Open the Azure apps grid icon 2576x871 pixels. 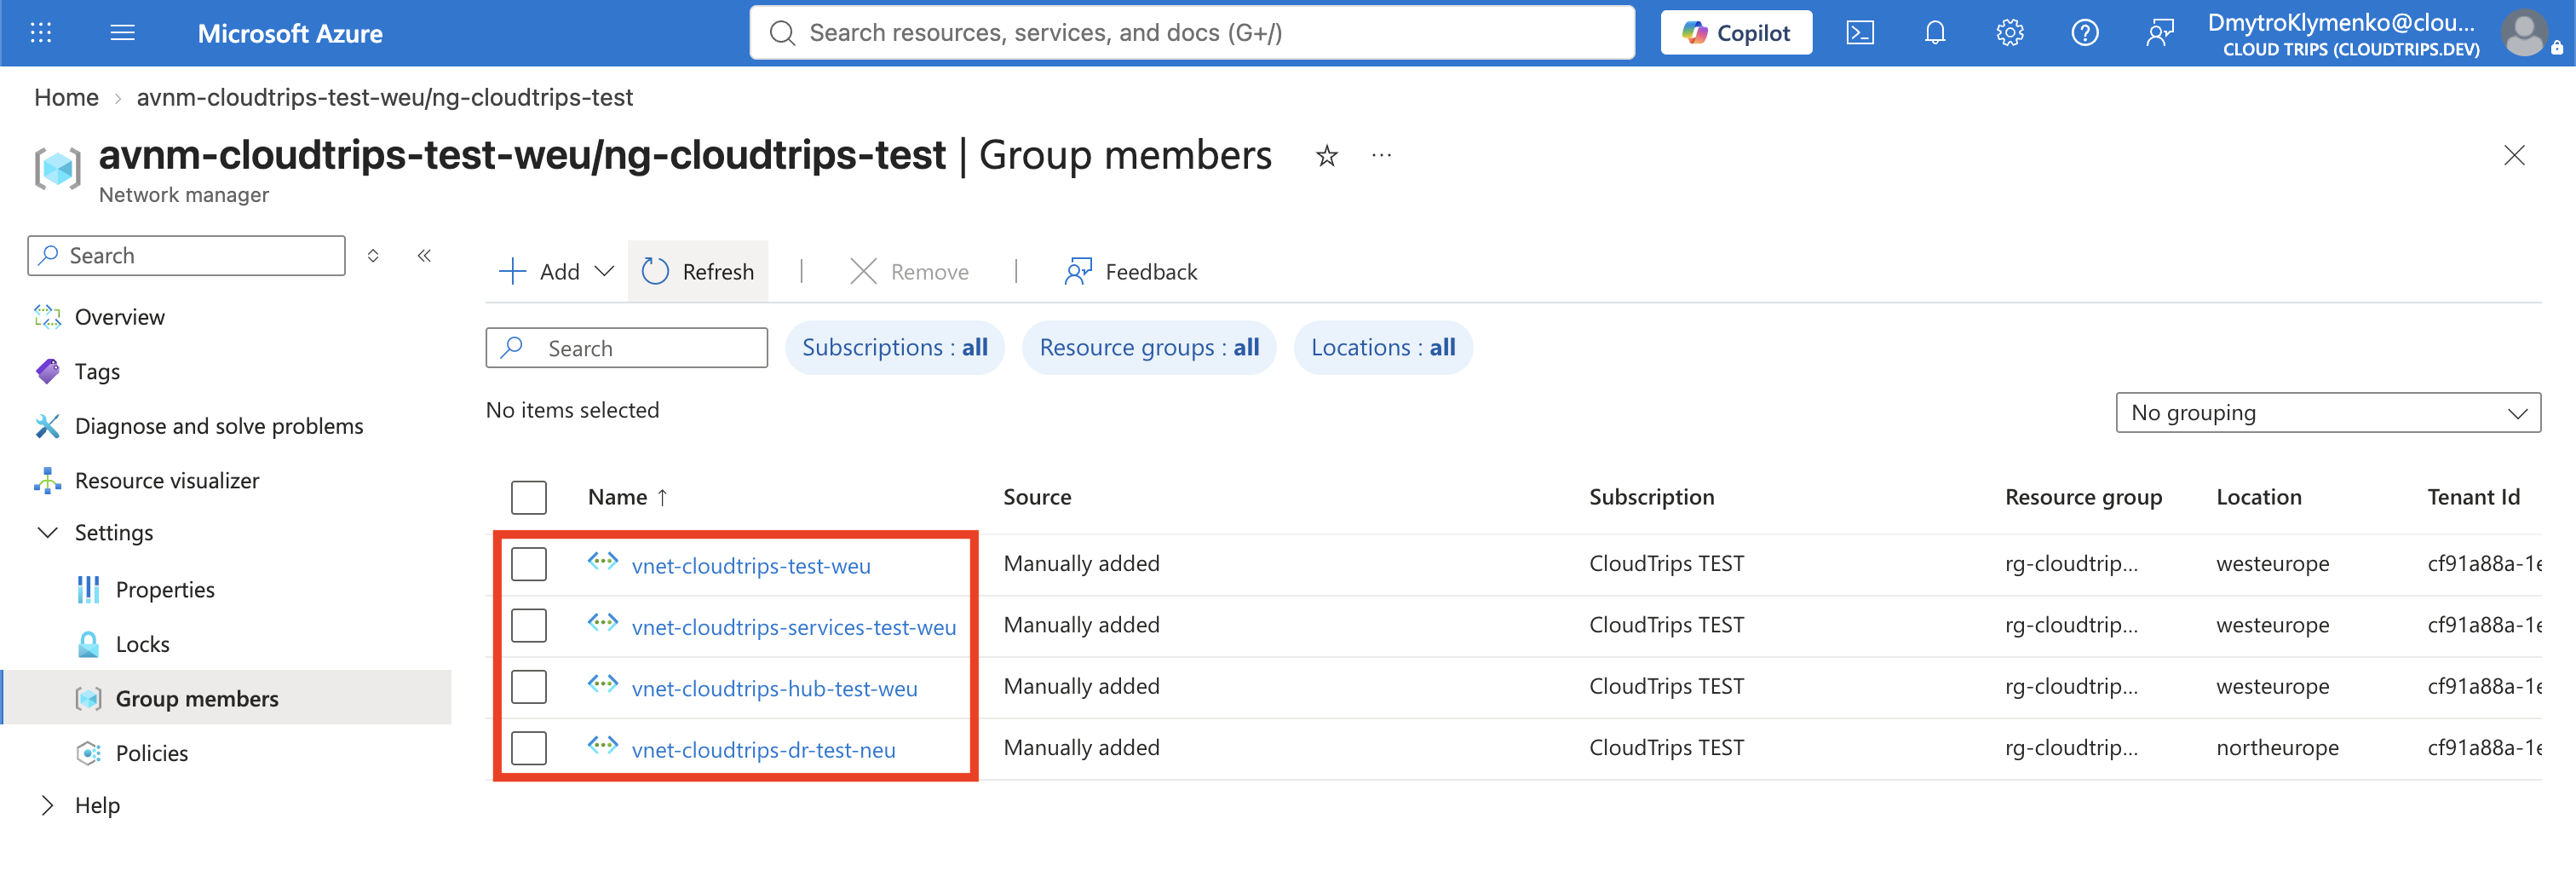pyautogui.click(x=41, y=33)
